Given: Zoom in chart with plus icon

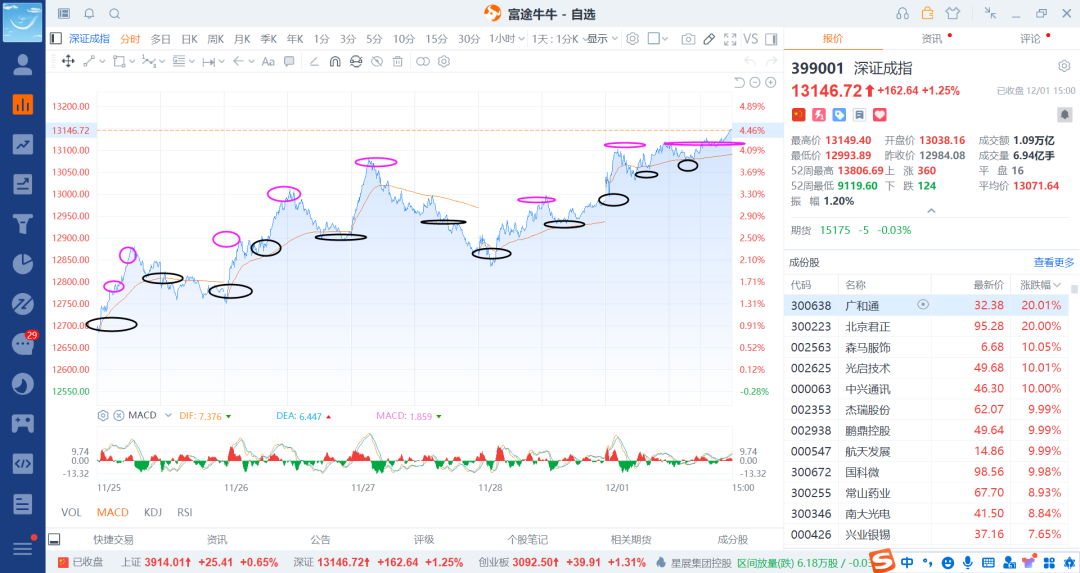Looking at the screenshot, I should coord(771,83).
